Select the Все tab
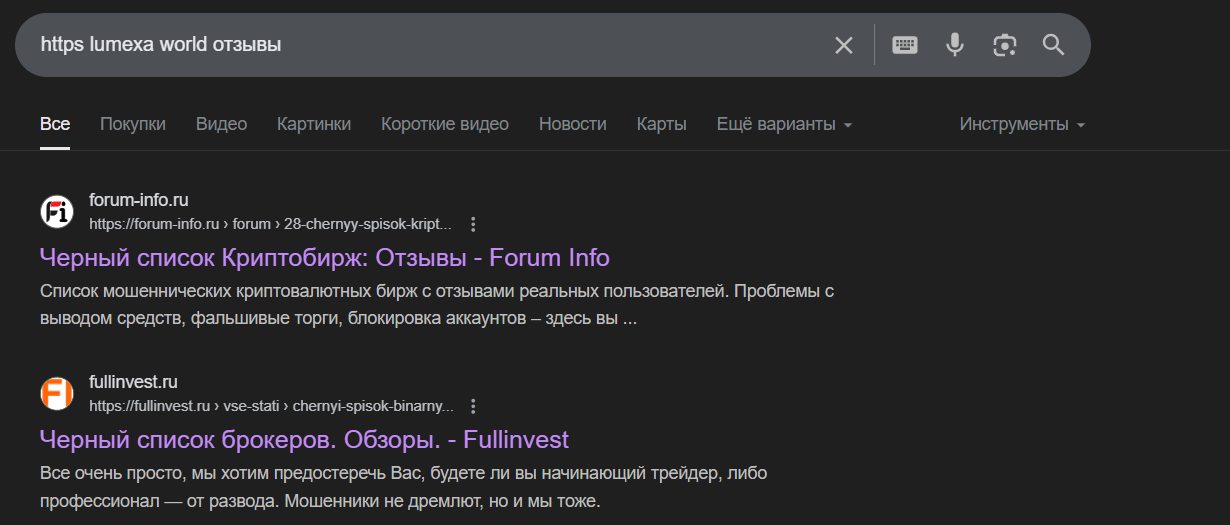Image resolution: width=1230 pixels, height=525 pixels. coord(55,124)
